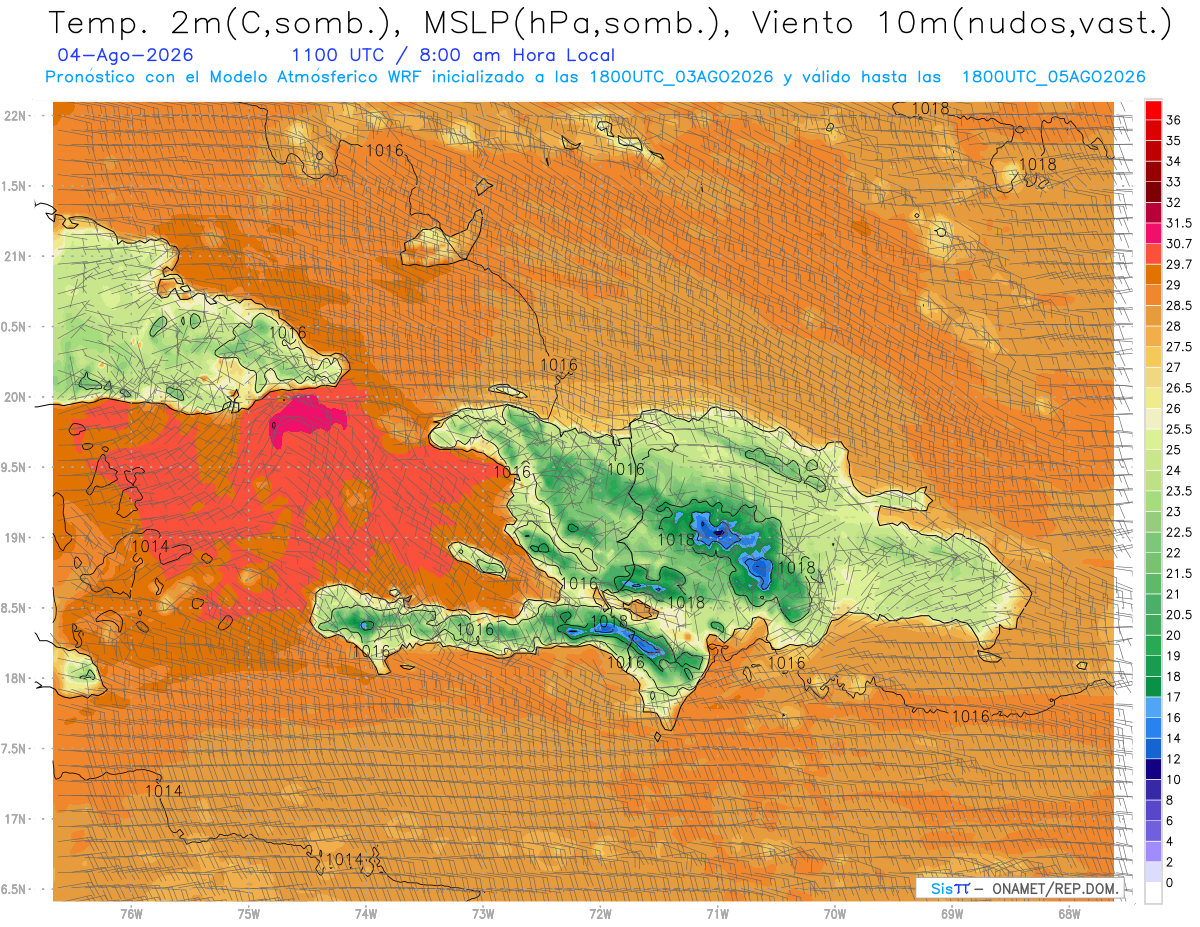
Task: Click the validity stamp '1800UTC_05AGO2026'
Action: pyautogui.click(x=1053, y=77)
